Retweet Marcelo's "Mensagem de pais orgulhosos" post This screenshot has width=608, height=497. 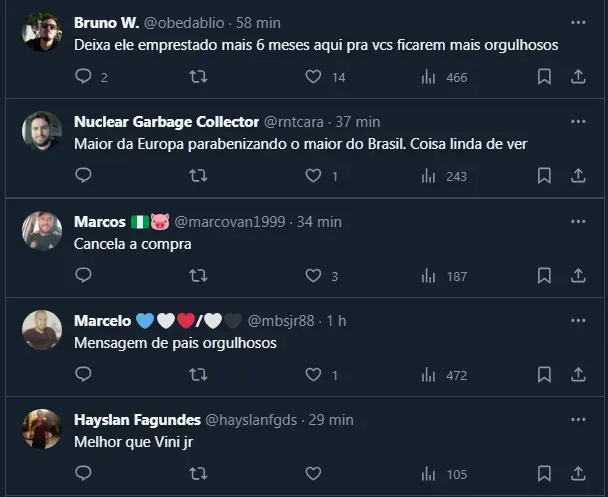(198, 374)
